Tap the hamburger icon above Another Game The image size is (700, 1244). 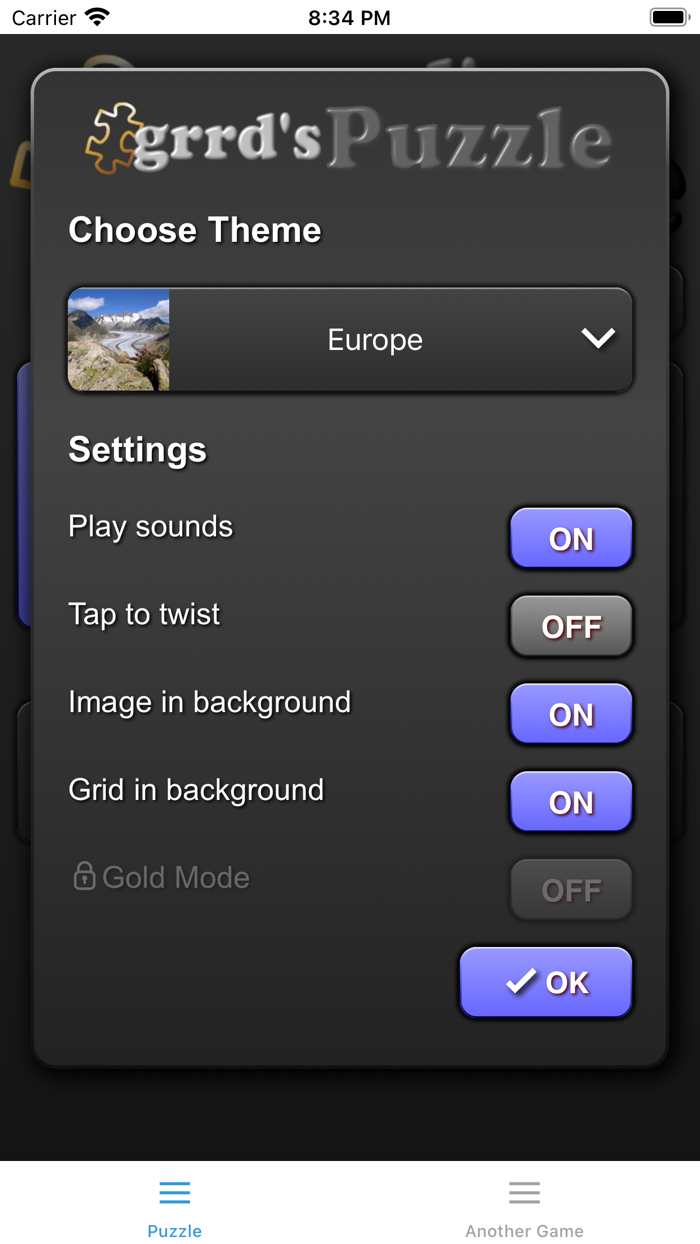tap(524, 1192)
